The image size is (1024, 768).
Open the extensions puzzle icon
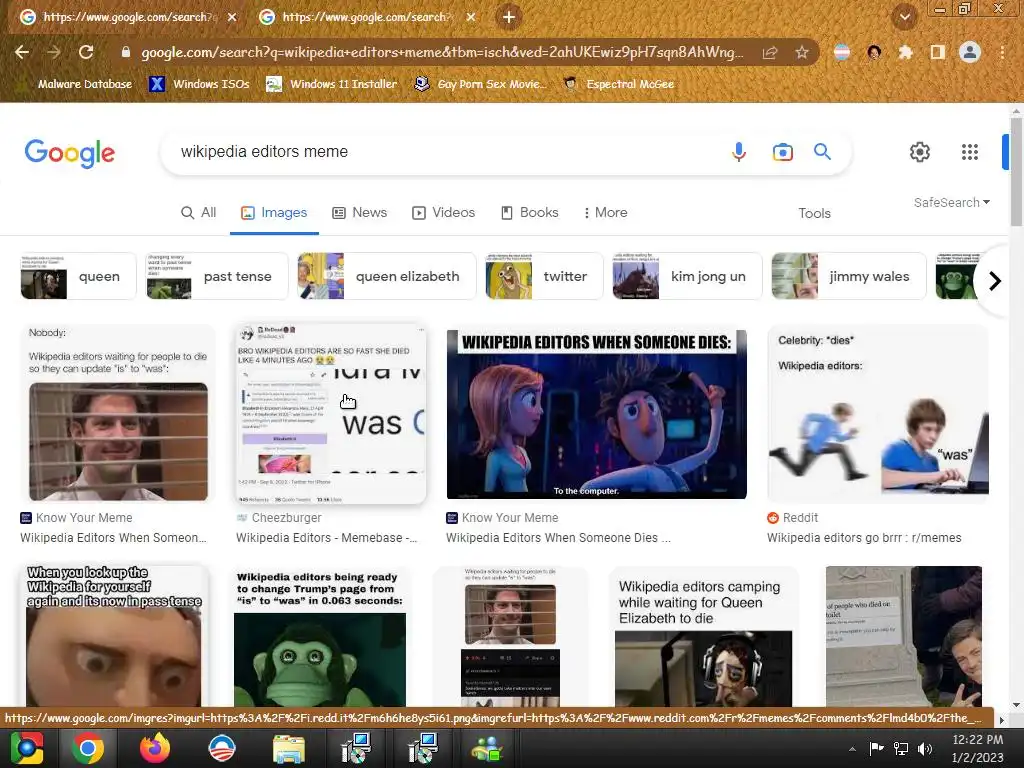[905, 52]
